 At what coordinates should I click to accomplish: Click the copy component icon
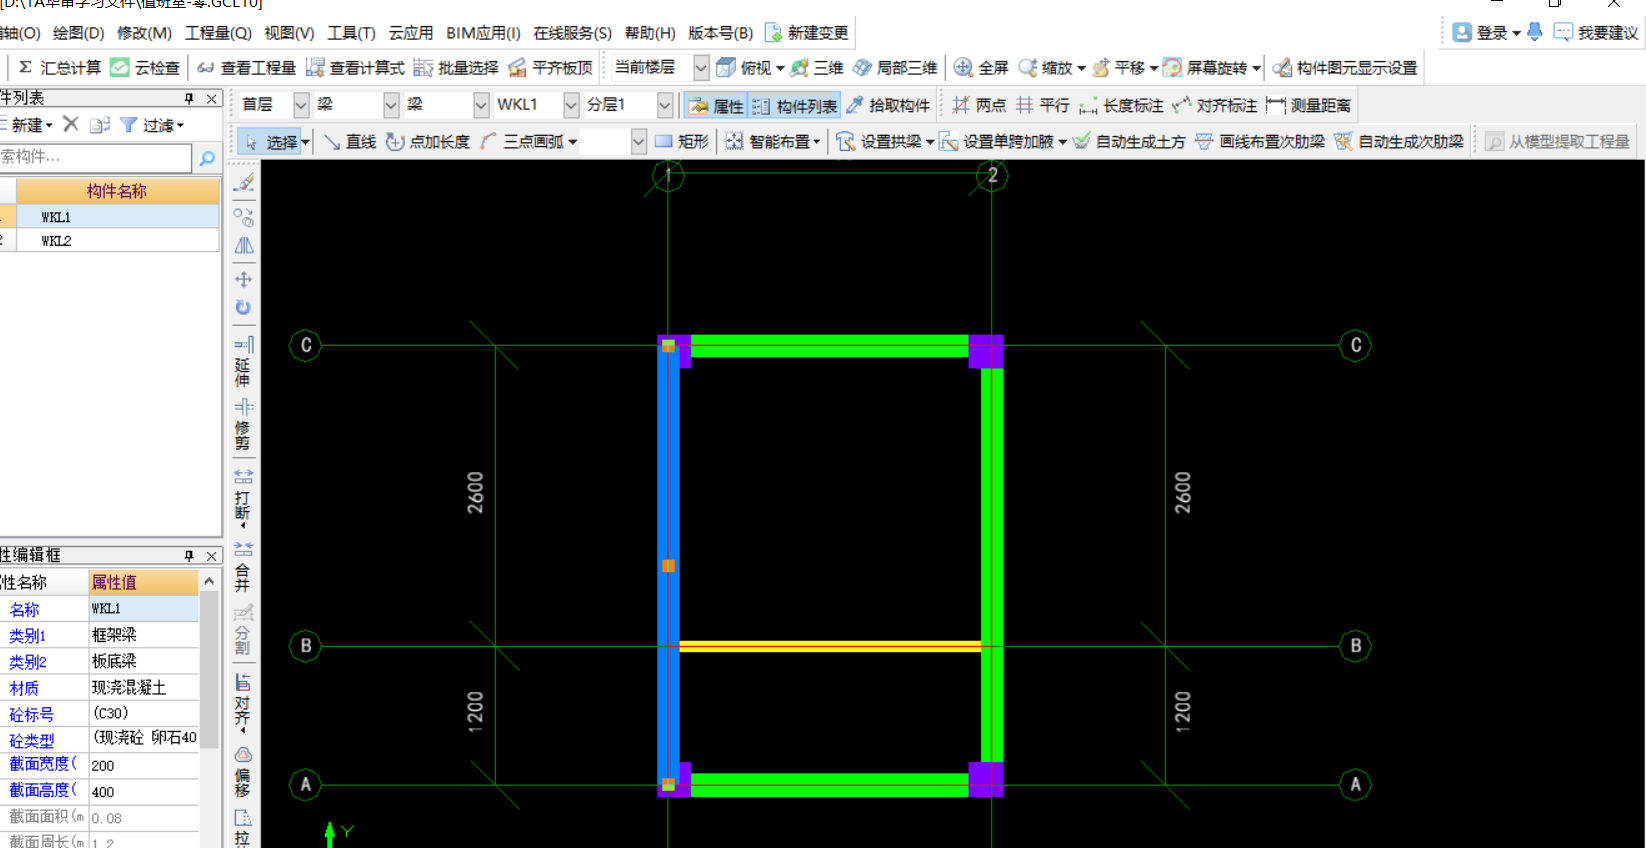99,125
